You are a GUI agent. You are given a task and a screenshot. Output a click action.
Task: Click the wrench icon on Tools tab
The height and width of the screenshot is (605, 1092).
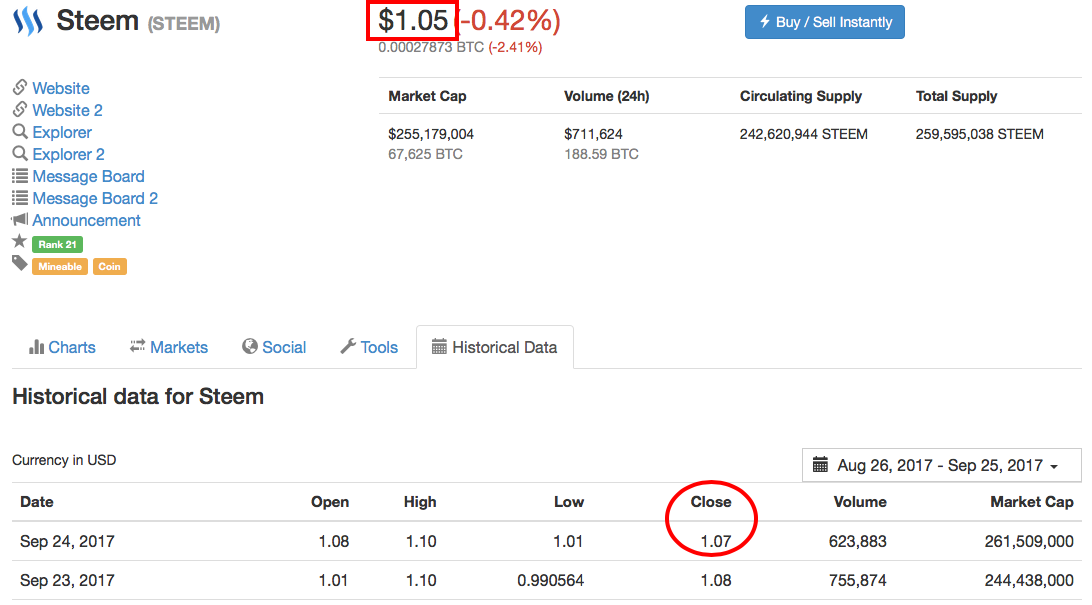coord(348,346)
